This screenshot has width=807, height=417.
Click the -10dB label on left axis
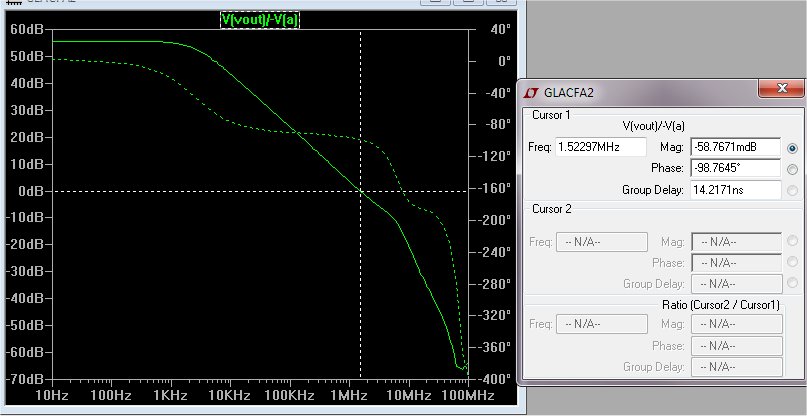tap(25, 218)
